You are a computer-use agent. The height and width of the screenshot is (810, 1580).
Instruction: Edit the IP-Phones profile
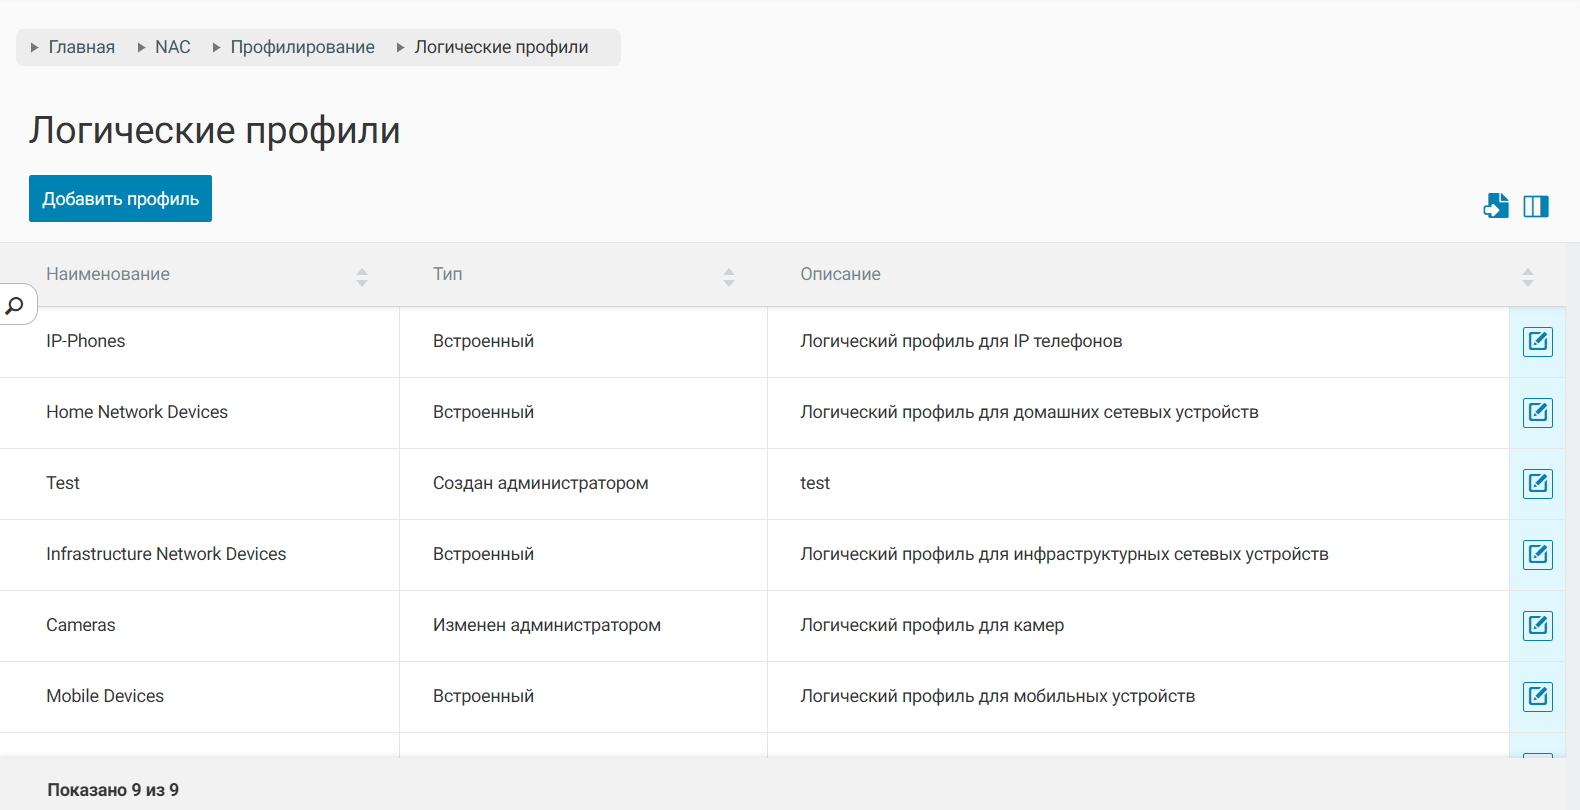tap(1537, 342)
